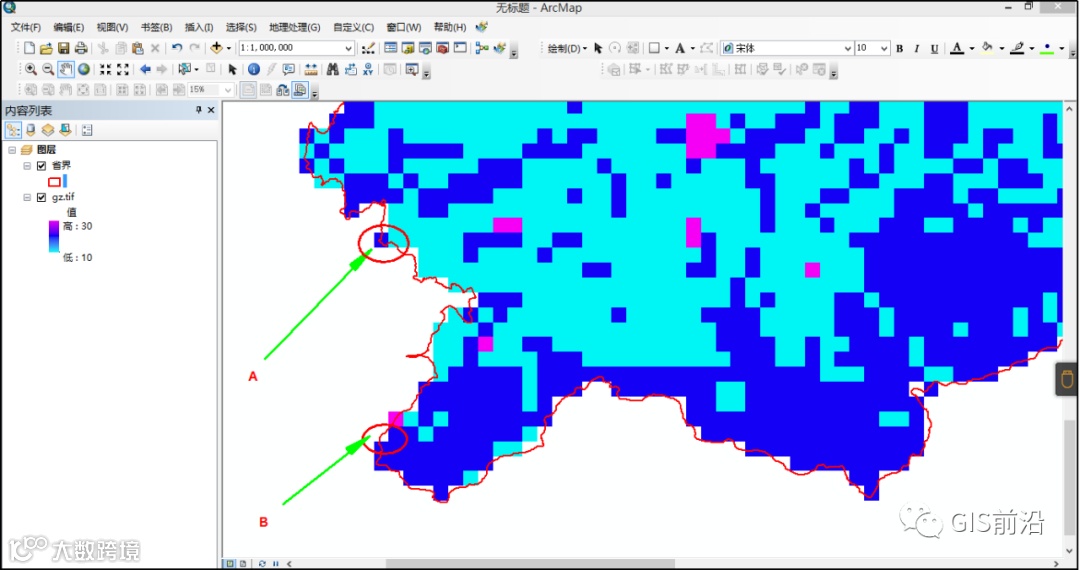Select the HTML Popup tool

click(289, 70)
